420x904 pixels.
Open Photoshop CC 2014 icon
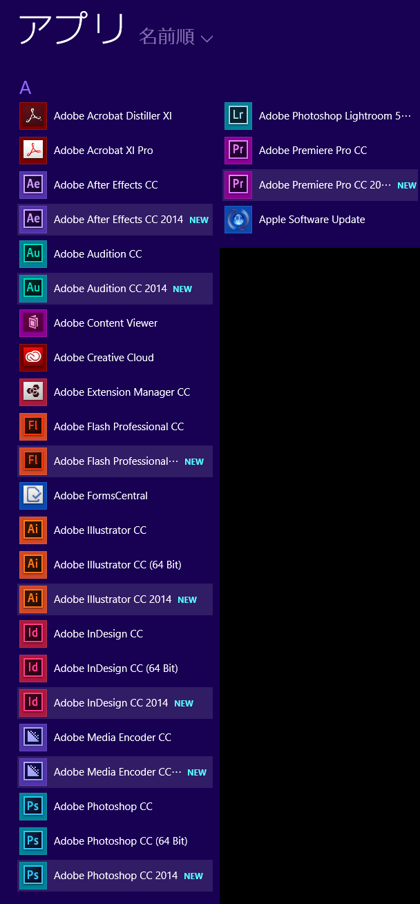coord(33,876)
